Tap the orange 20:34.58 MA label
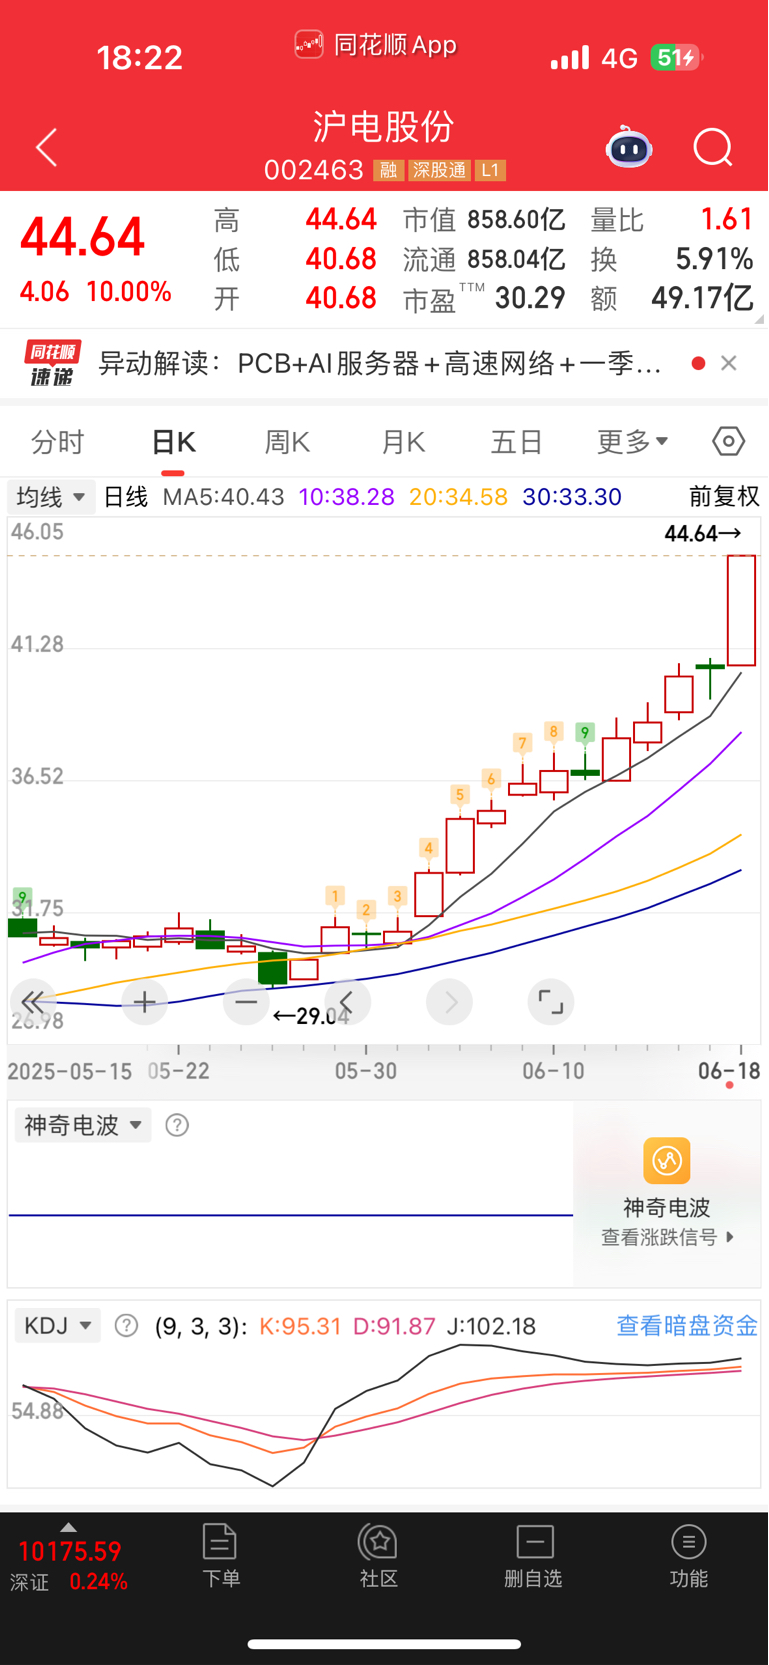 pos(459,497)
